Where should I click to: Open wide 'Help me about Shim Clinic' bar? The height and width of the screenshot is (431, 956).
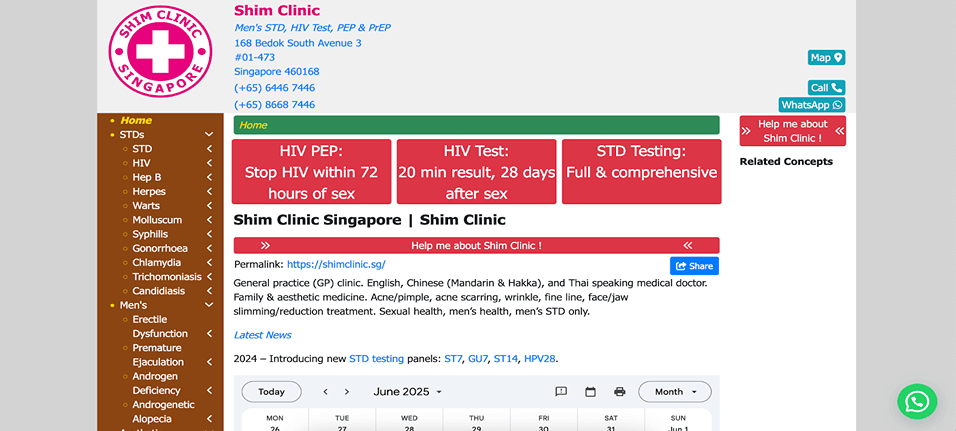(476, 246)
